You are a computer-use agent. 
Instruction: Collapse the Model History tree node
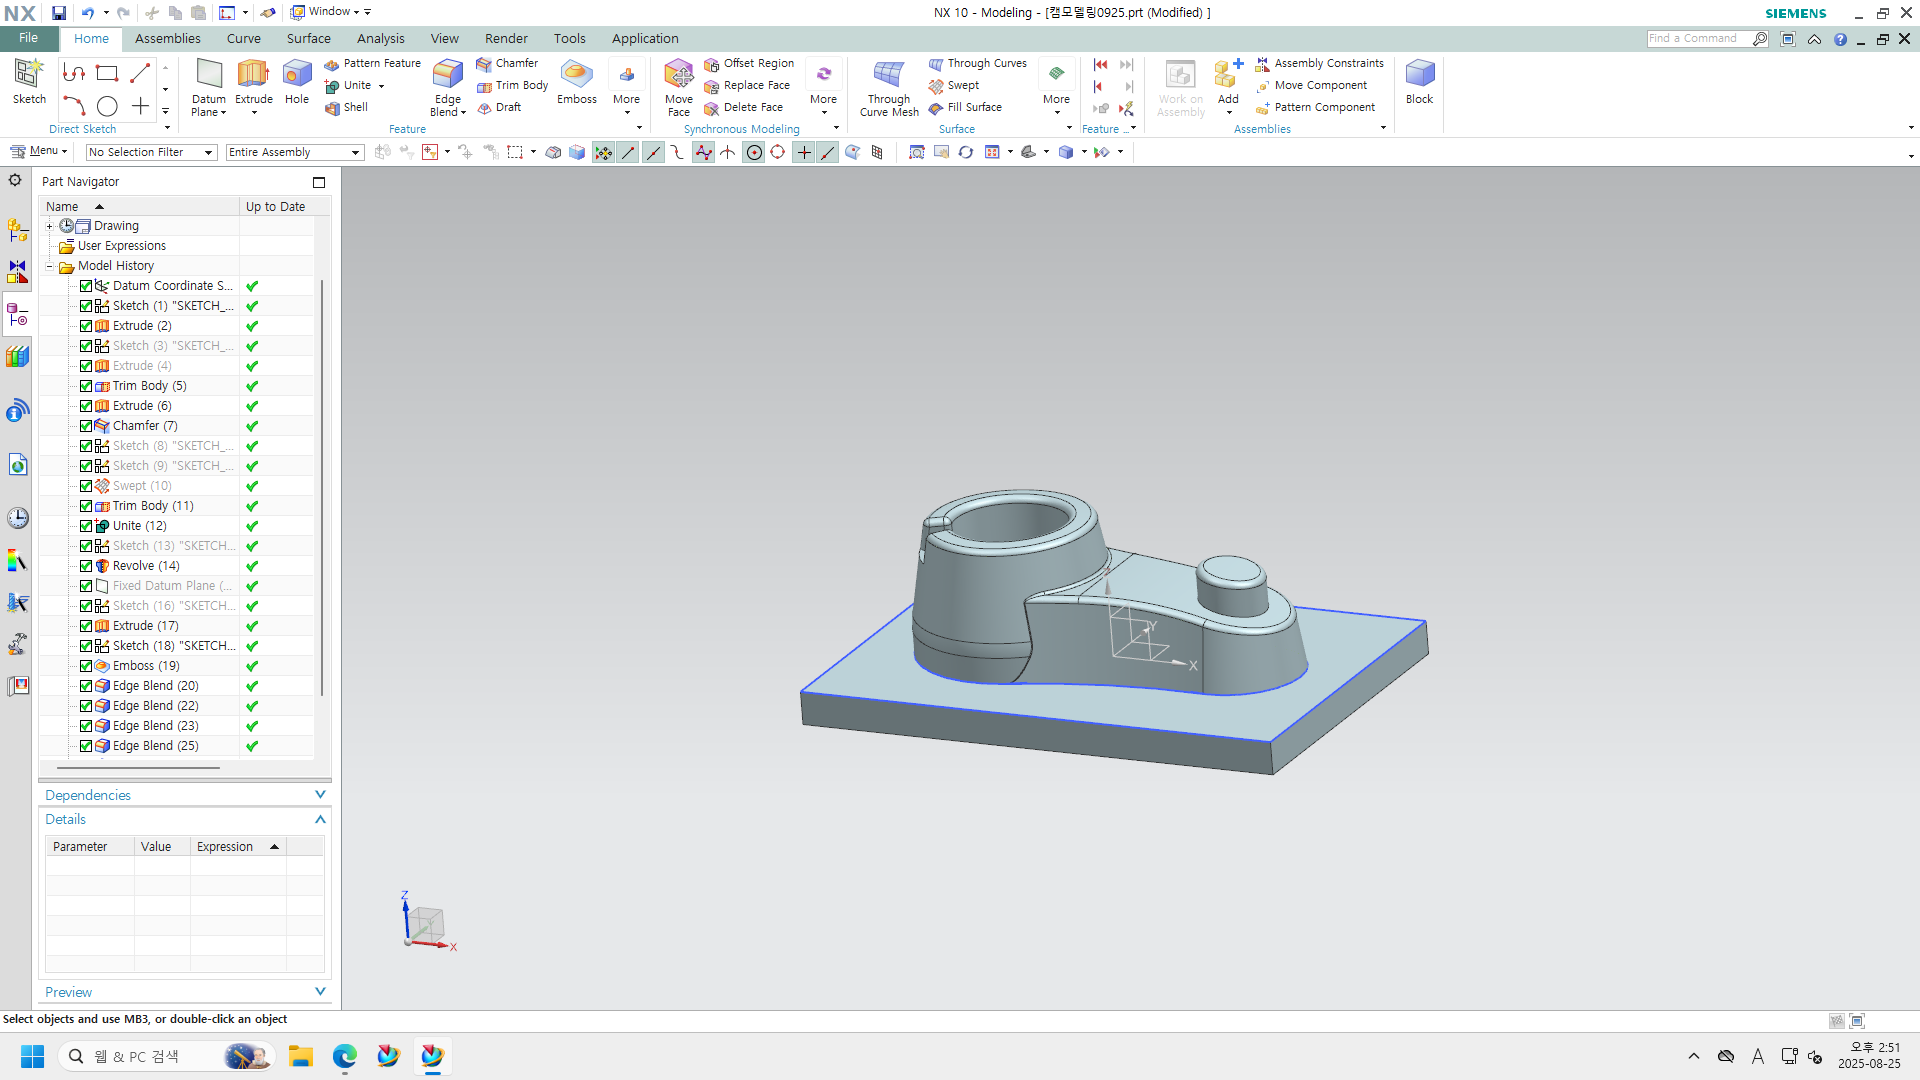[50, 266]
